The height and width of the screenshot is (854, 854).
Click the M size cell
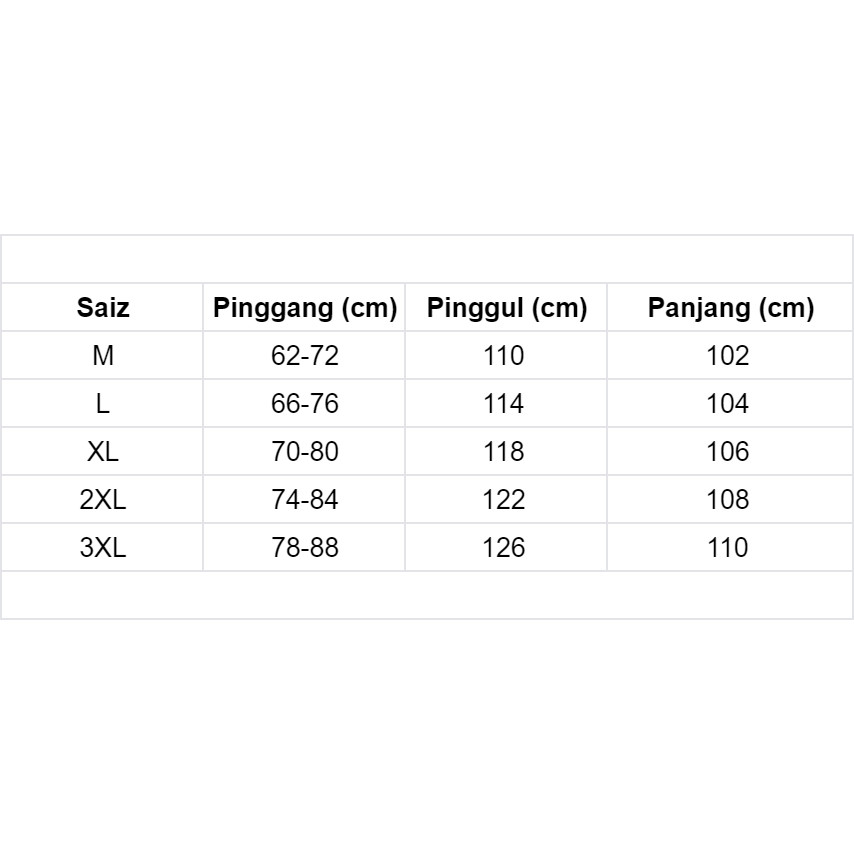coord(103,356)
